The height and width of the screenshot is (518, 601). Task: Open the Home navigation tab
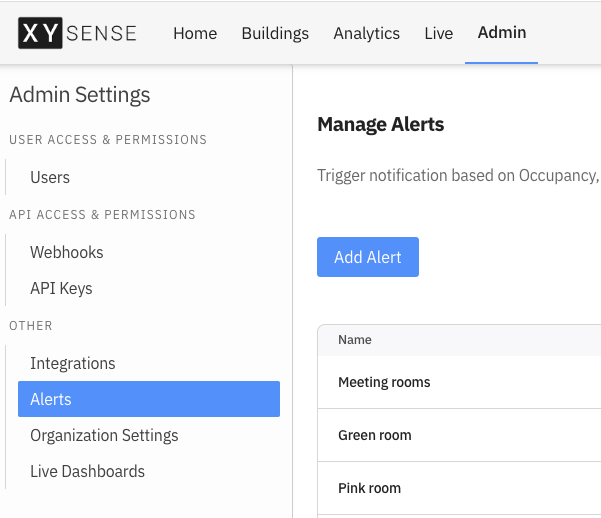pyautogui.click(x=195, y=33)
